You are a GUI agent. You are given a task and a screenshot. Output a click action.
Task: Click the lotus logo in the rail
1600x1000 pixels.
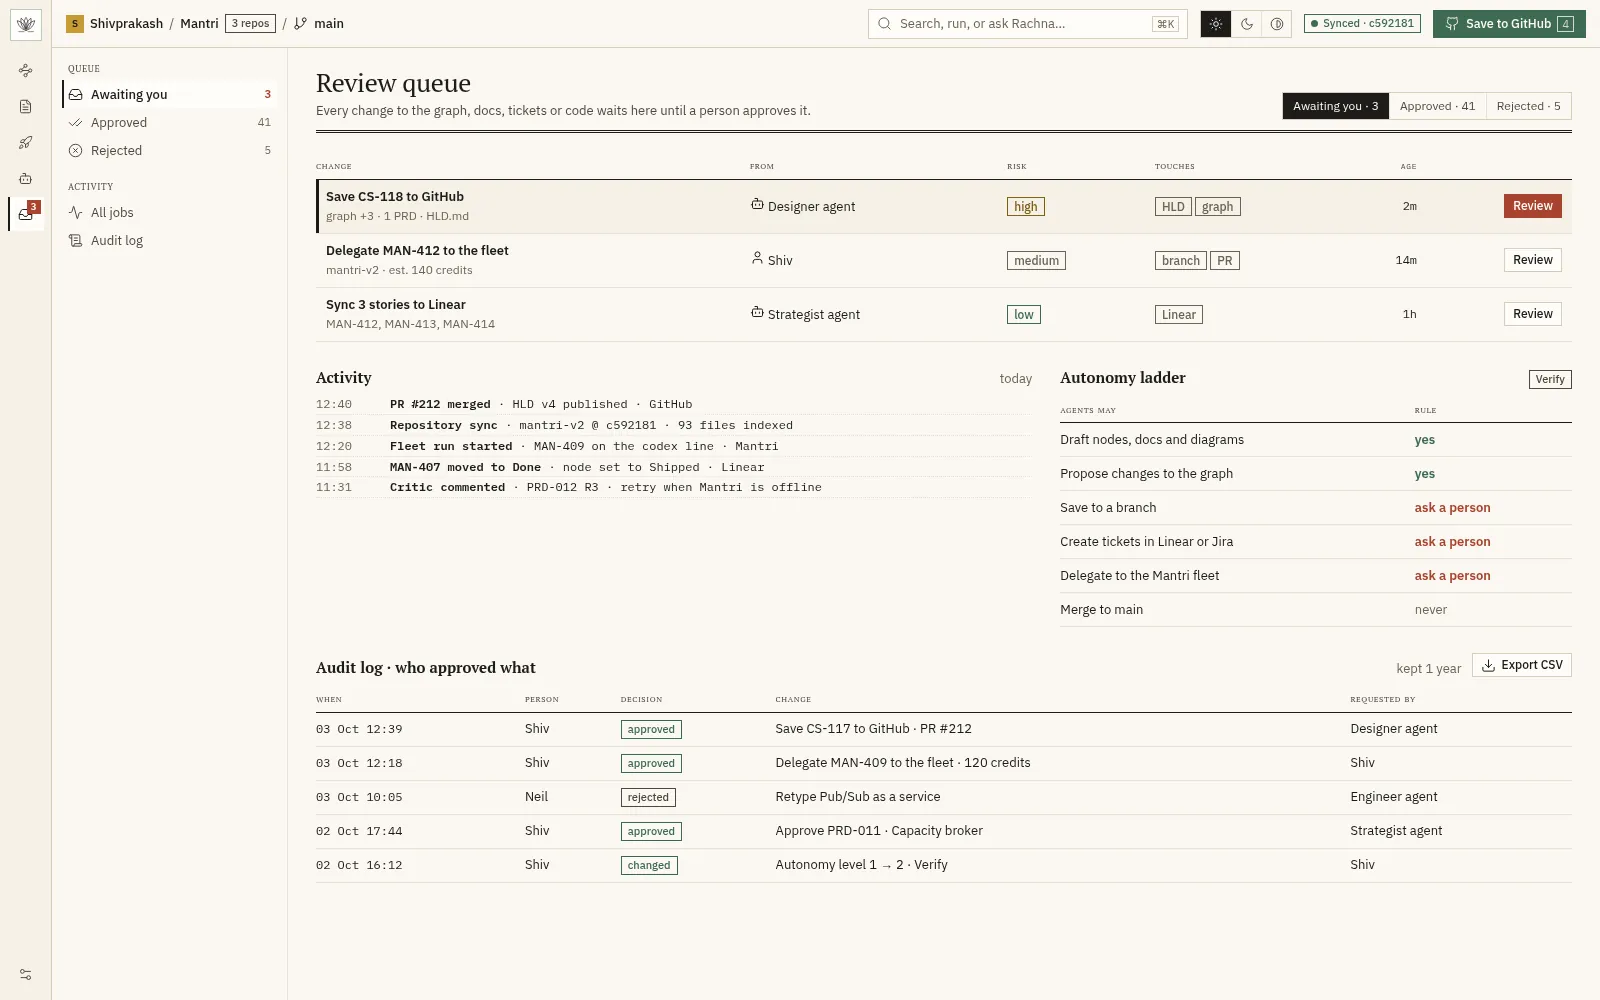coord(26,24)
